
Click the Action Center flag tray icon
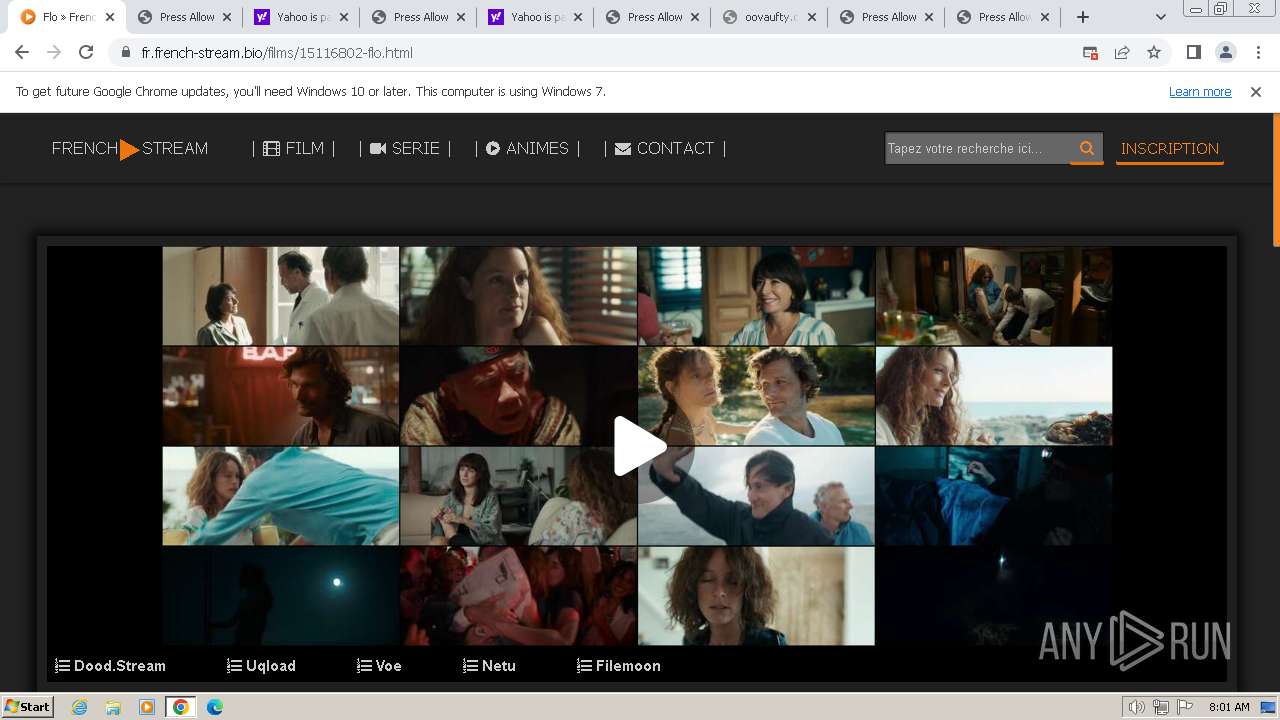[1183, 707]
